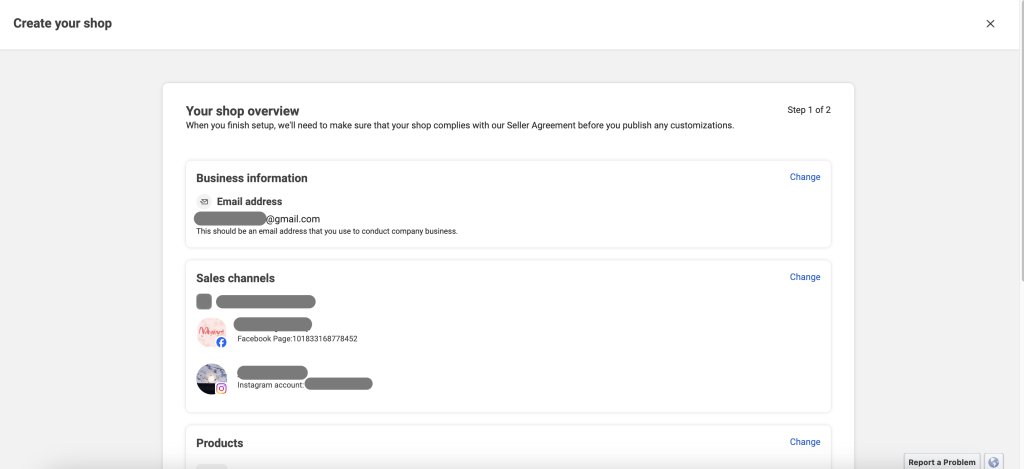
Task: Close the Create your shop dialog
Action: pyautogui.click(x=990, y=24)
